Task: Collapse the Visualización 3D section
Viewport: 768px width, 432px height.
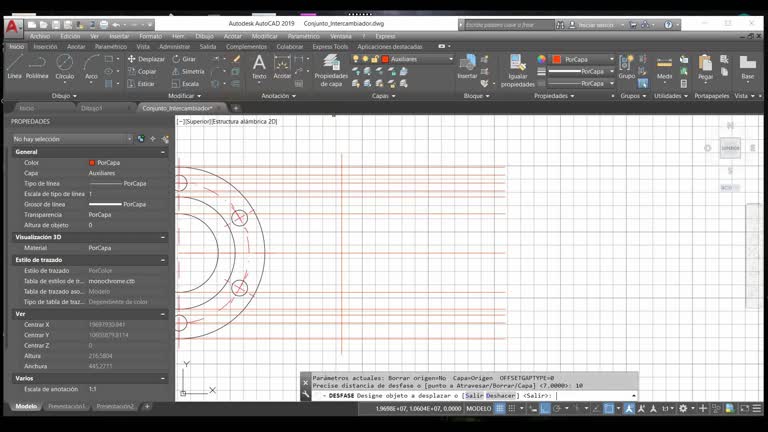Action: point(163,237)
